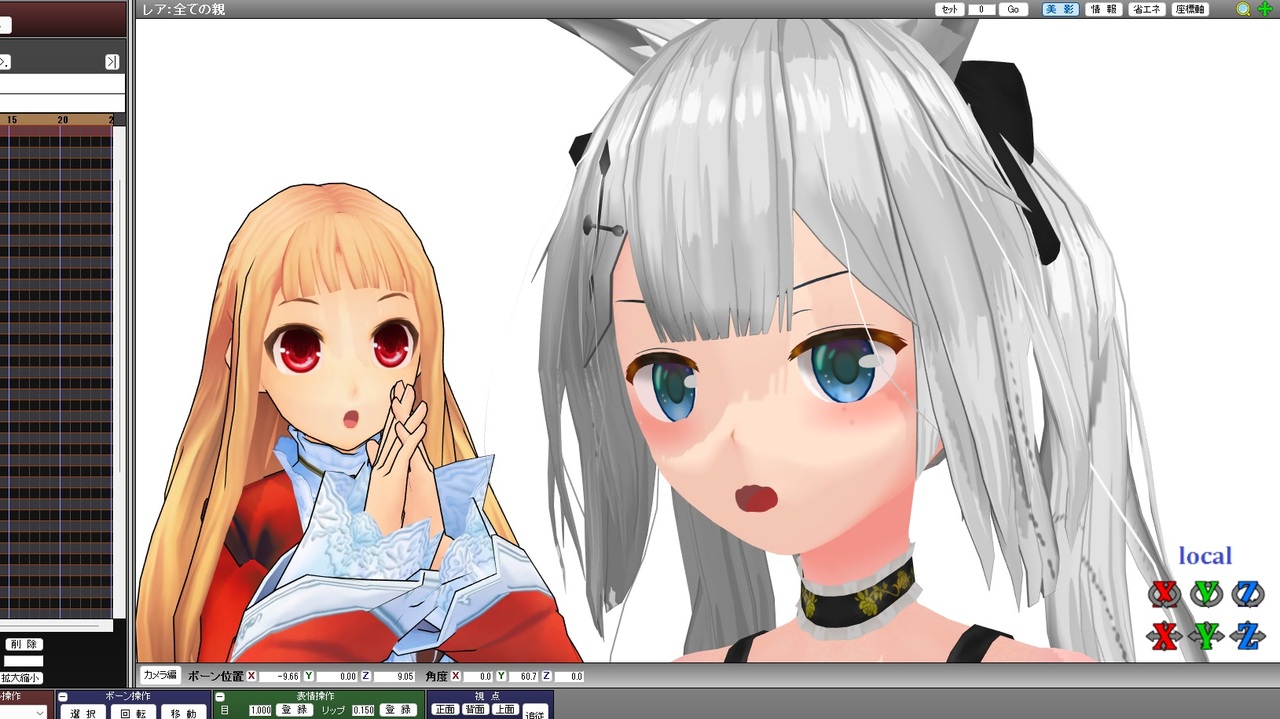
Task: Click the skip-to-last-frame arrow icon
Action: (110, 63)
